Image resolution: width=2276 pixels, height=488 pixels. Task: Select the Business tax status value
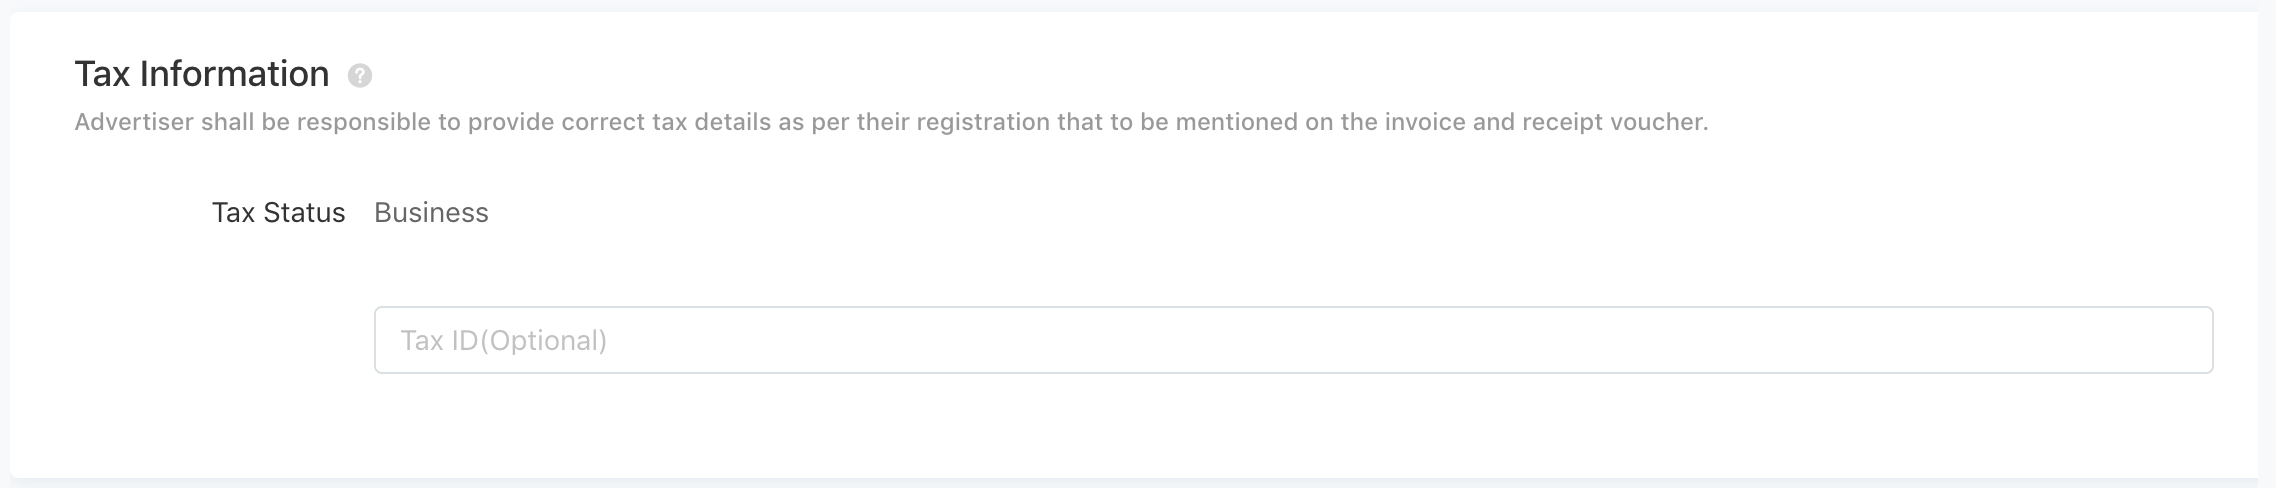click(431, 212)
